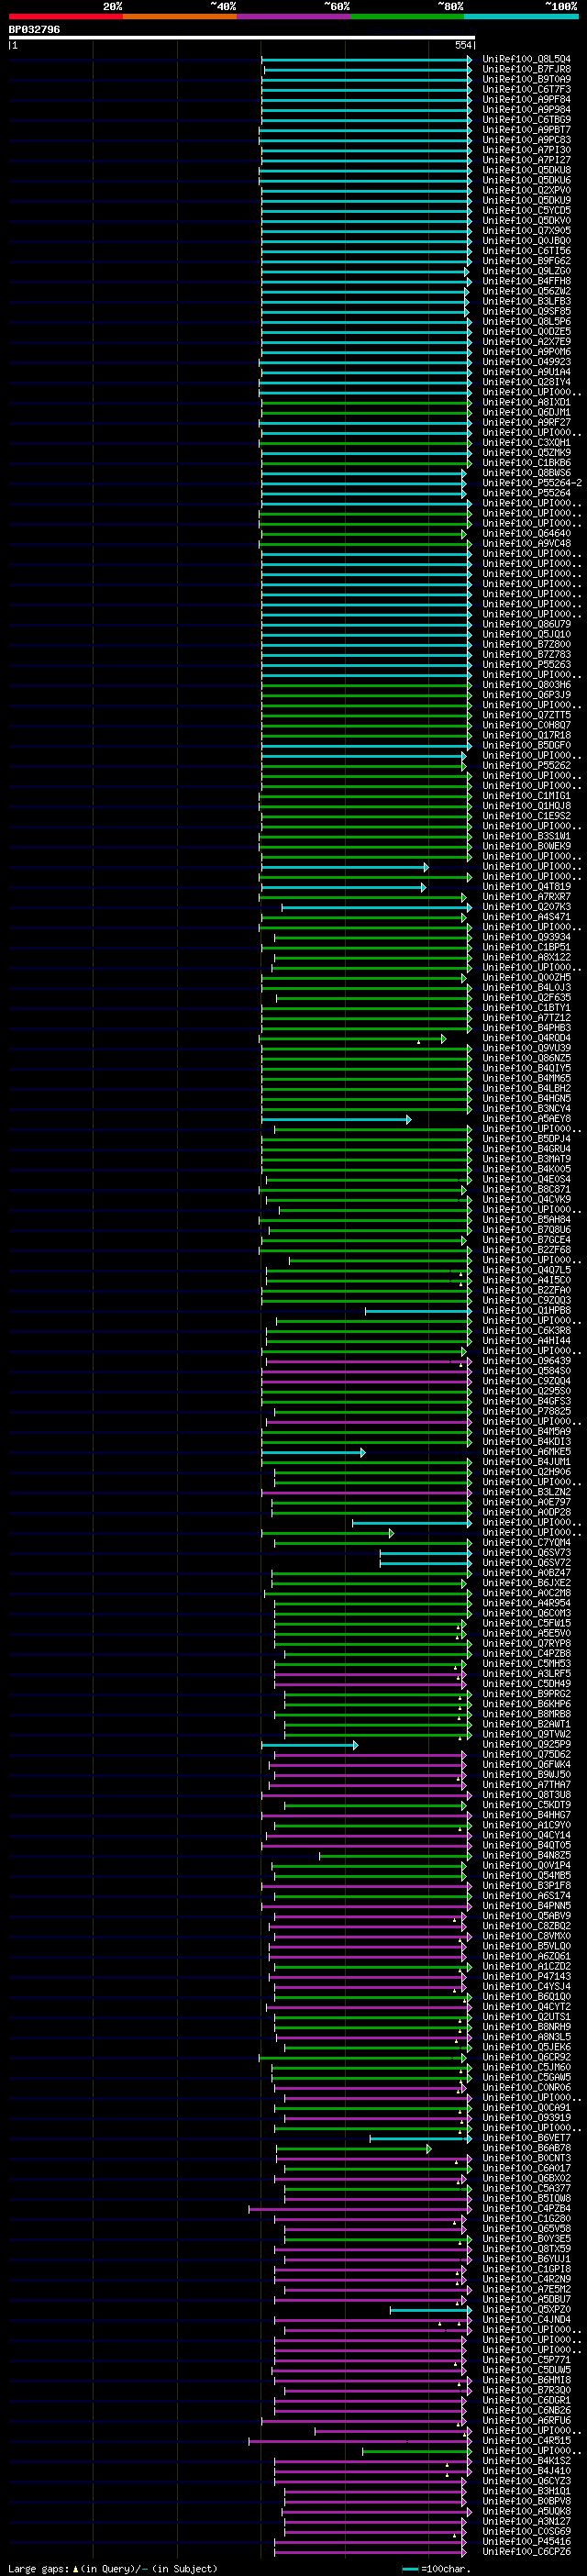Select the UniRef100_B3NCY4 entry
Image resolution: width=587 pixels, height=2576 pixels.
tap(527, 1109)
